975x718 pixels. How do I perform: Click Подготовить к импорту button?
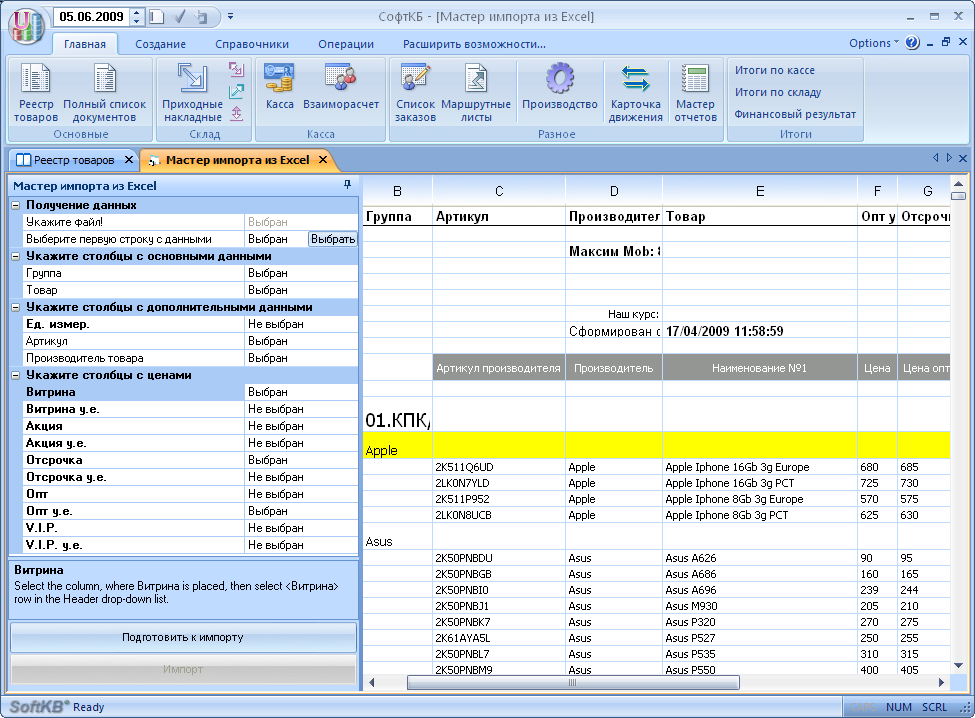tap(183, 637)
